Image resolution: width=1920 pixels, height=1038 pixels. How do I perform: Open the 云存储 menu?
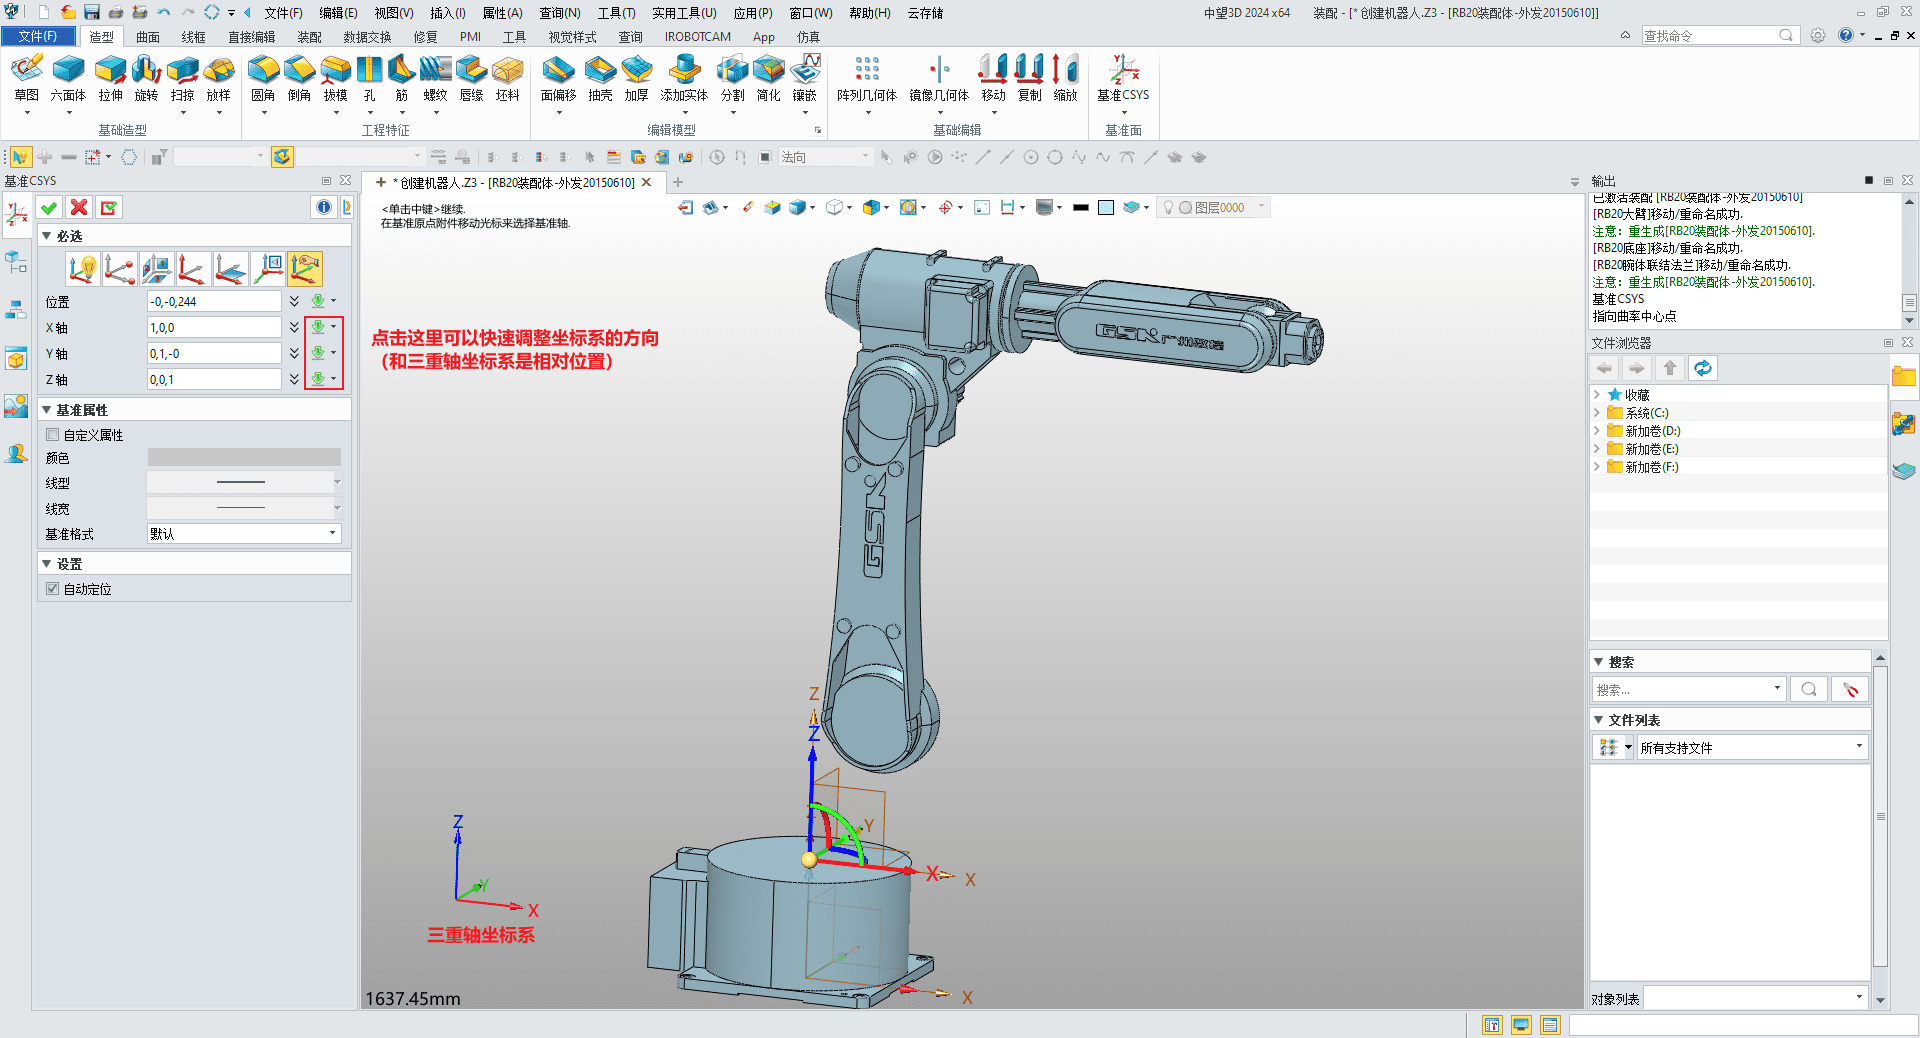pos(925,13)
